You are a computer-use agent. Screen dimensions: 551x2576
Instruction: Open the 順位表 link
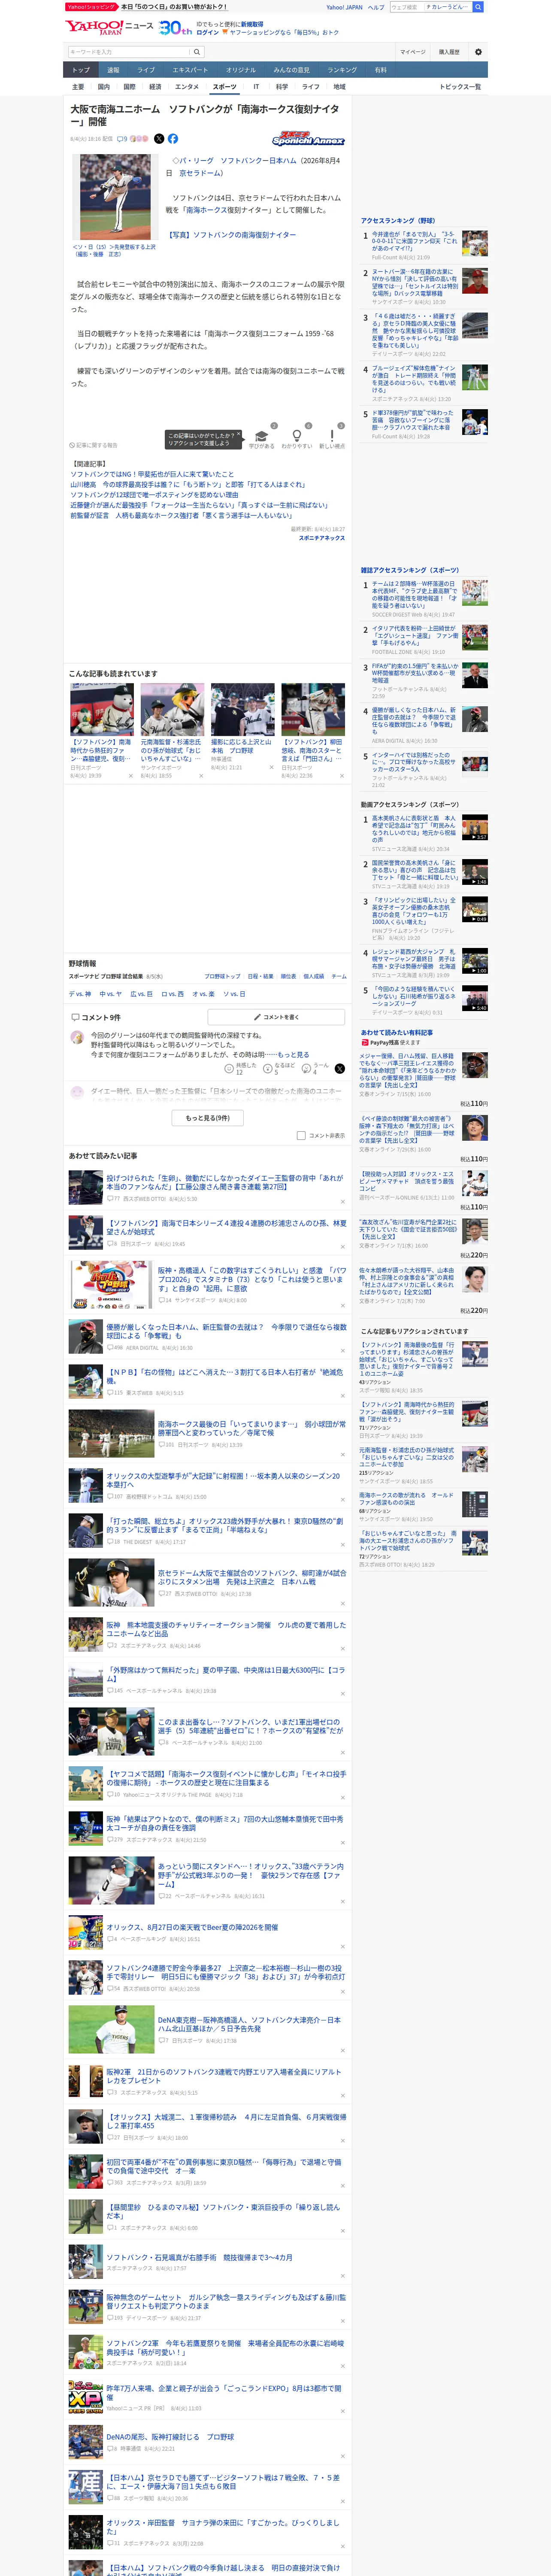[x=288, y=976]
